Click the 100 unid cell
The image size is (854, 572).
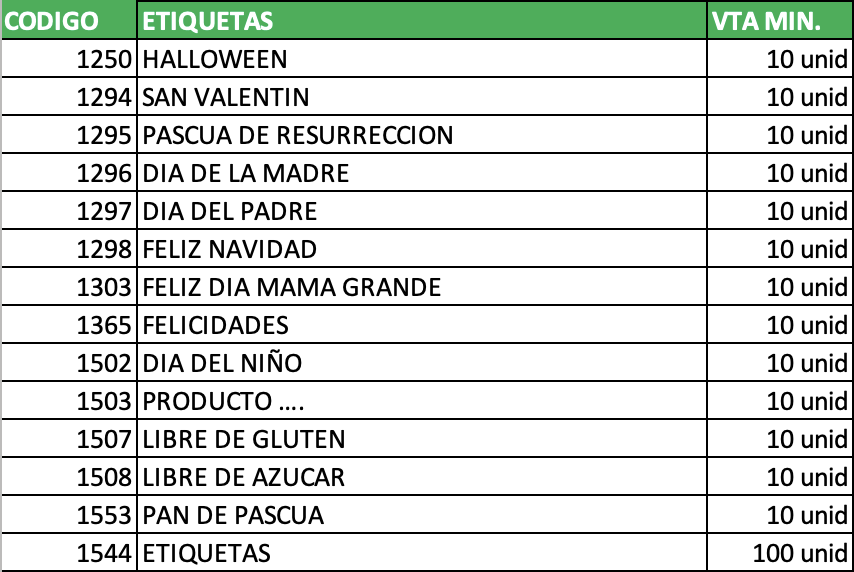tap(780, 552)
